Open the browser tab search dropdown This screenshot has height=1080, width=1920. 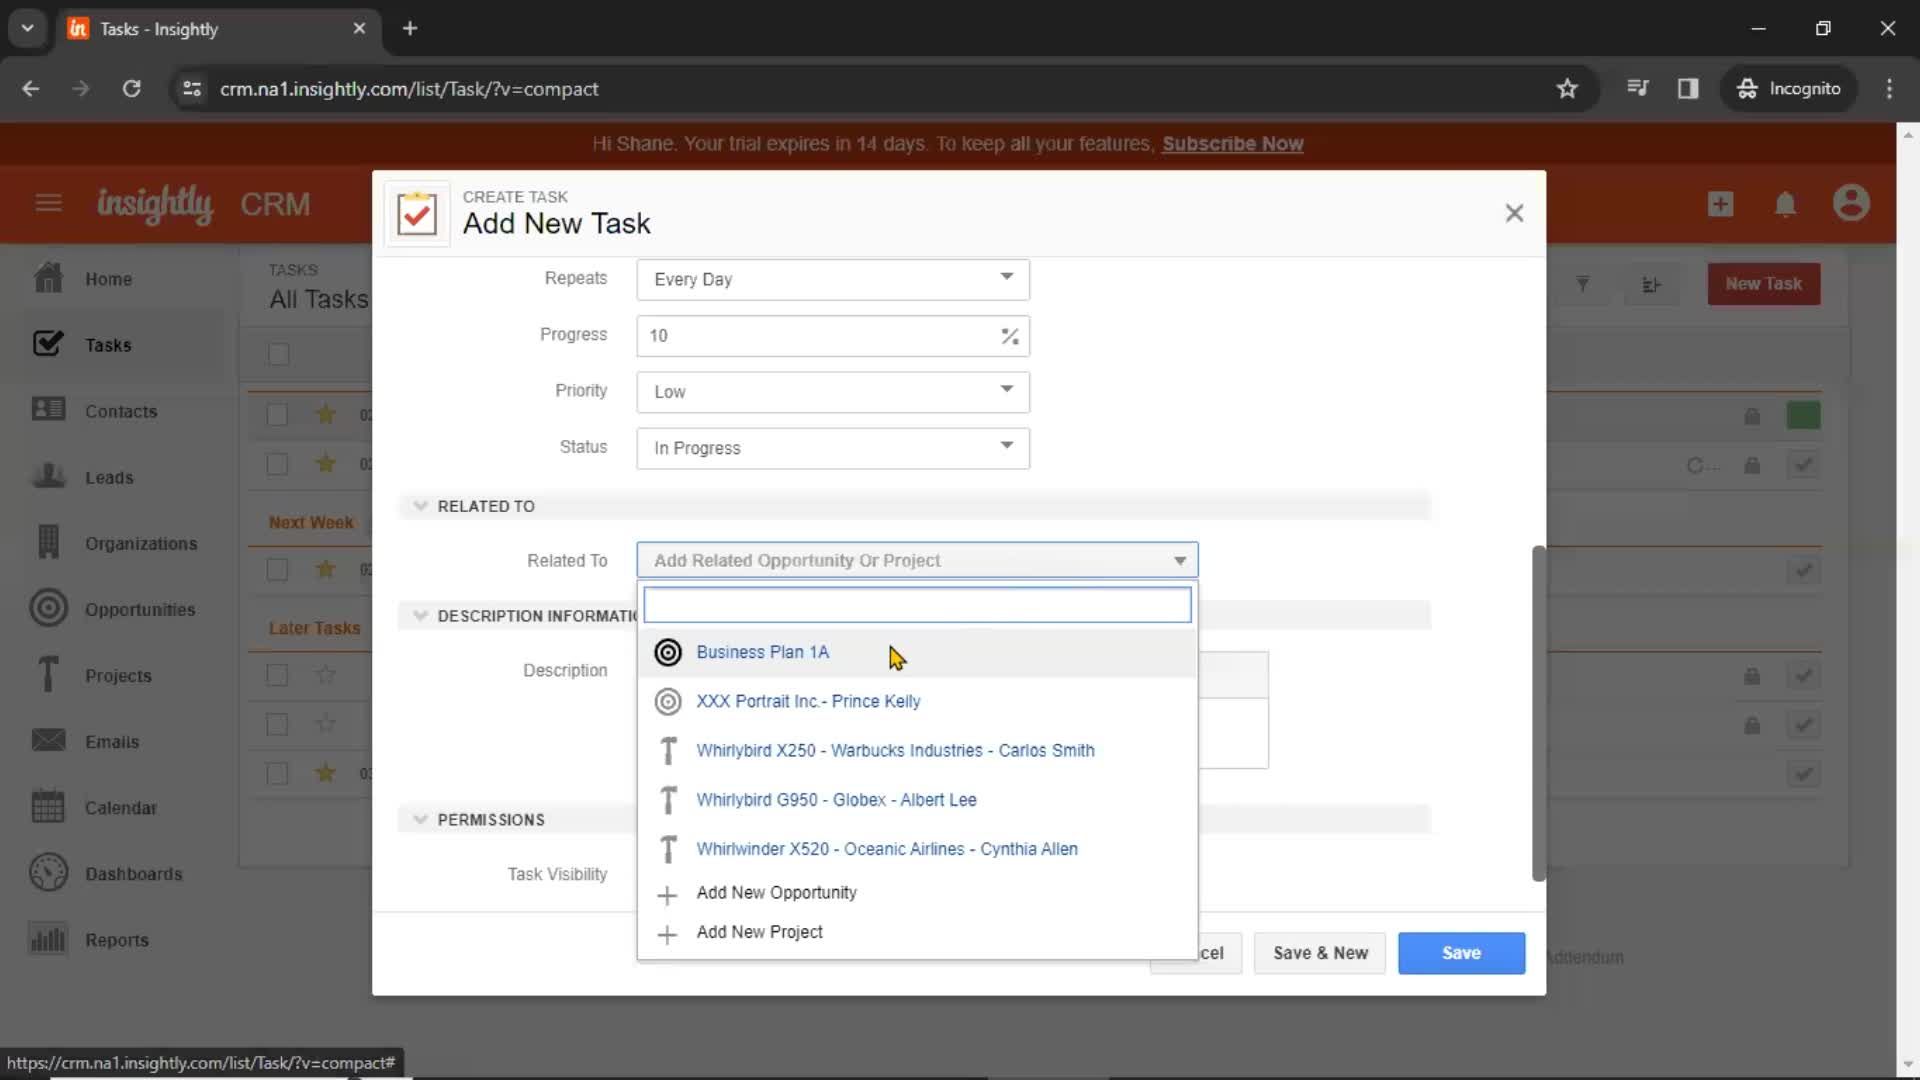(27, 28)
